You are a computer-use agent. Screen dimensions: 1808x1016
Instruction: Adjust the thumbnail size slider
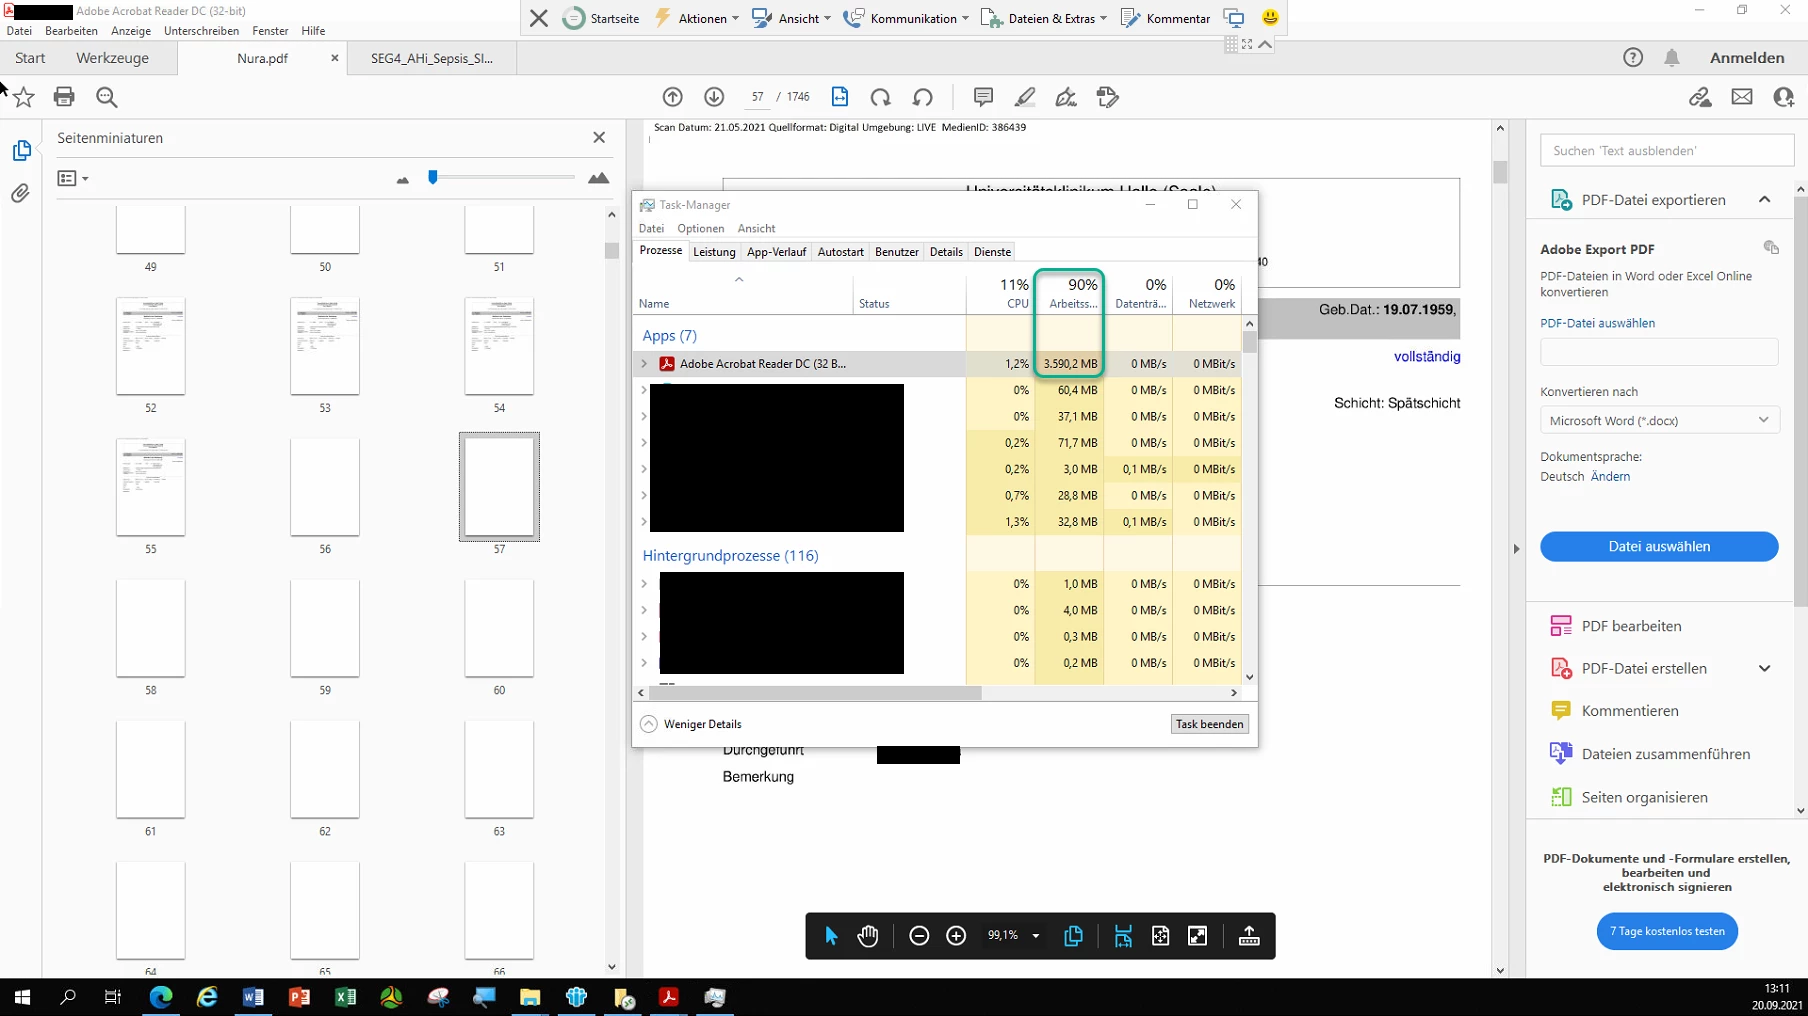tap(433, 177)
